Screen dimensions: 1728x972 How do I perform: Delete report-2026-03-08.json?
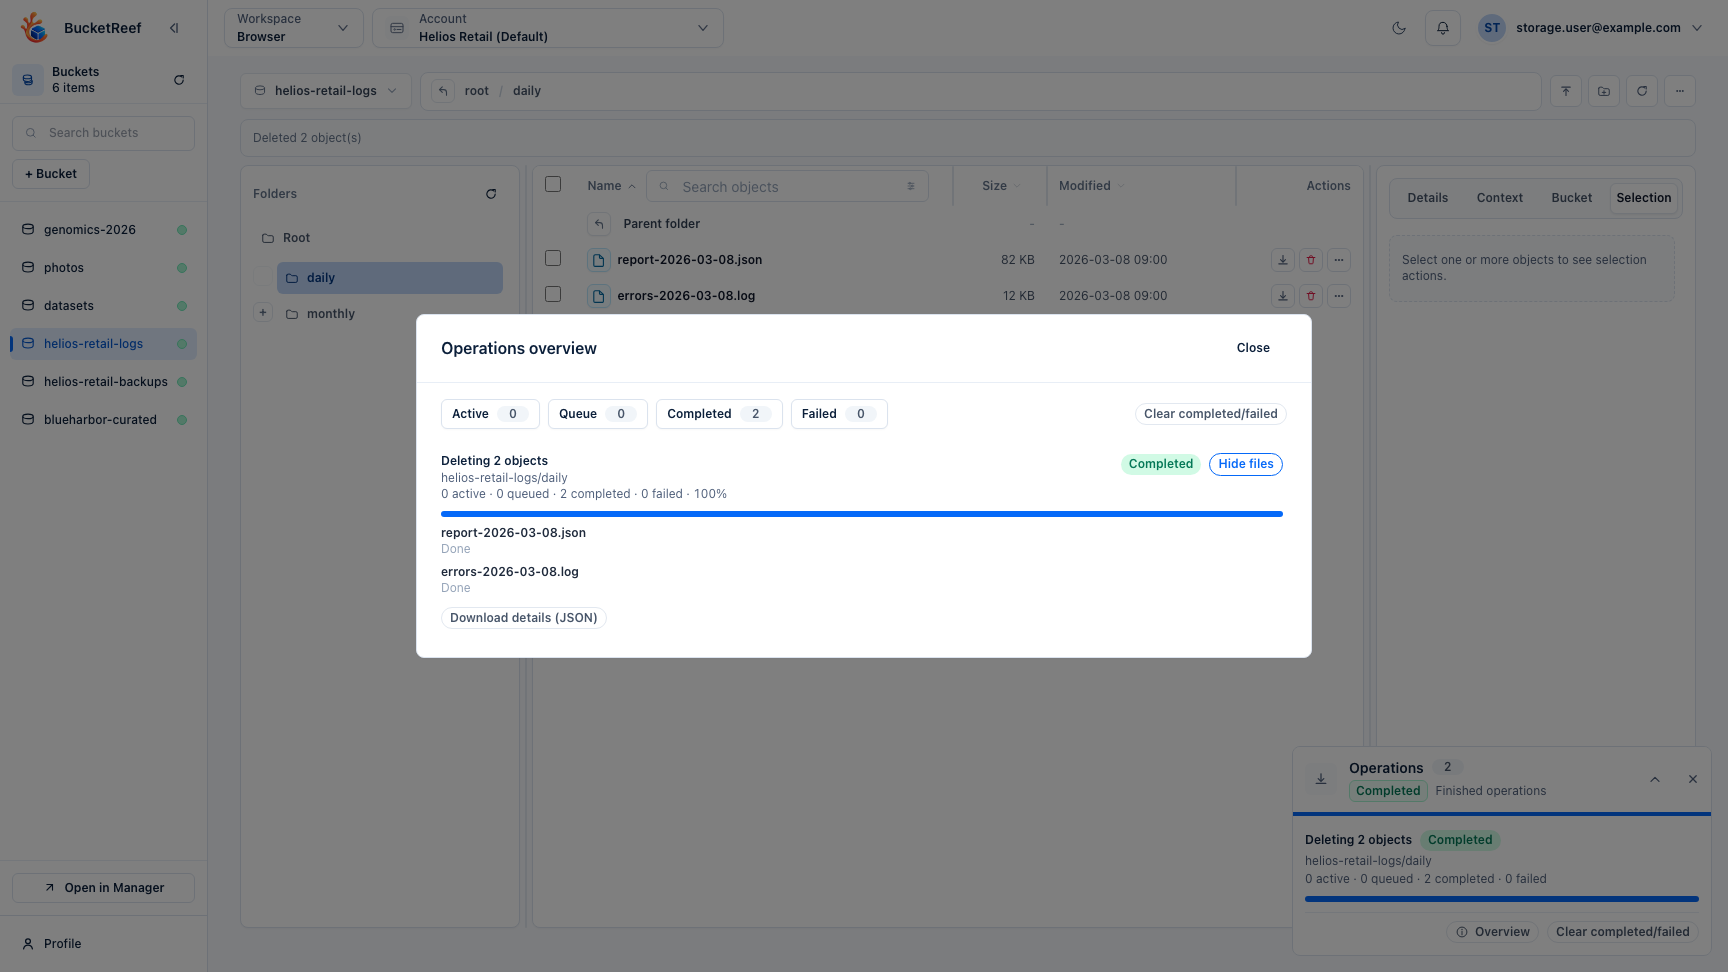[x=1311, y=260]
